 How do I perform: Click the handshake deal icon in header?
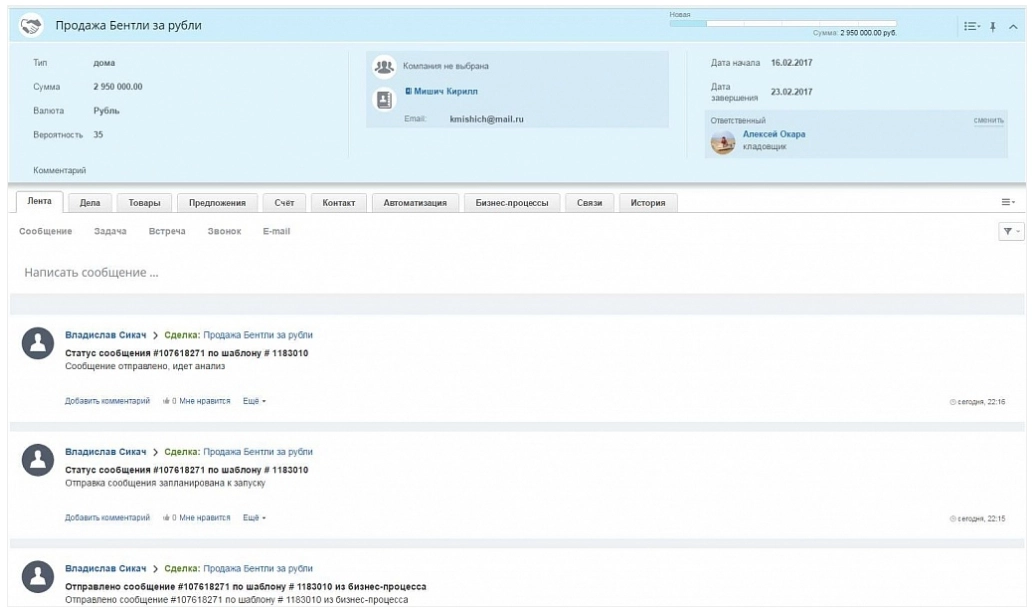click(x=32, y=25)
